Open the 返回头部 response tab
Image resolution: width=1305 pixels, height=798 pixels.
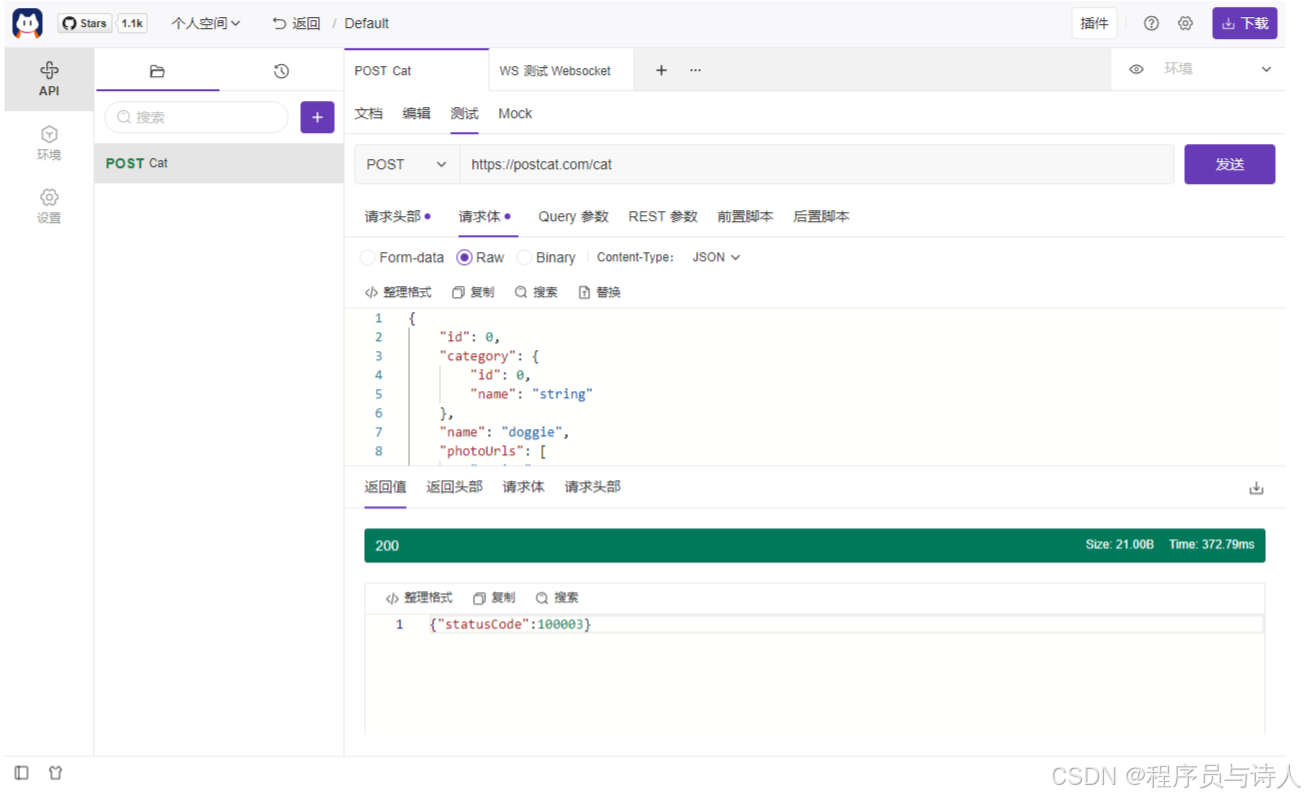click(454, 487)
